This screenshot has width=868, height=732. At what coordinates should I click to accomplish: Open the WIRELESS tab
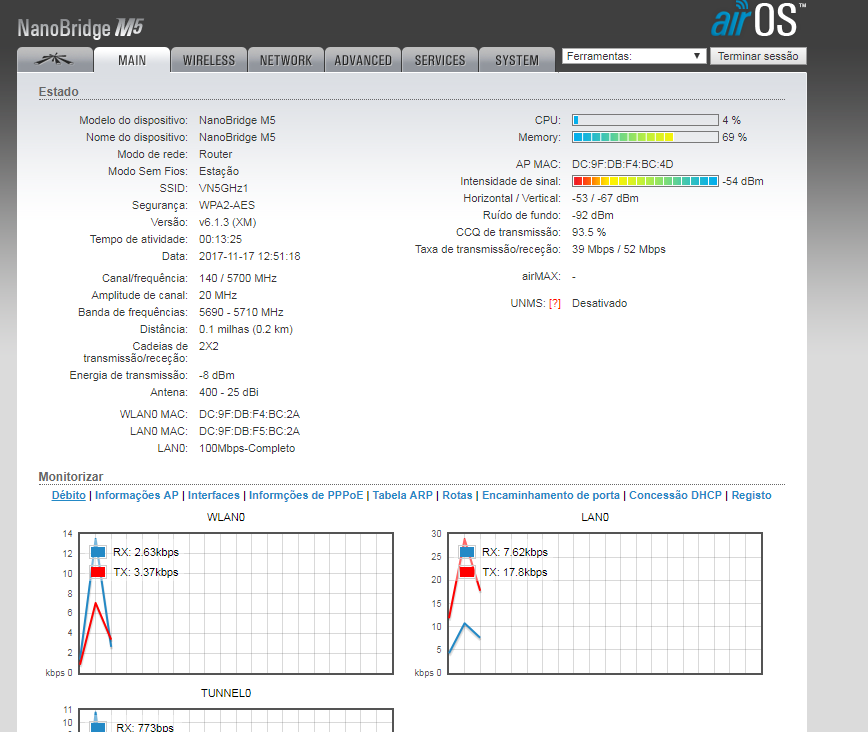209,60
